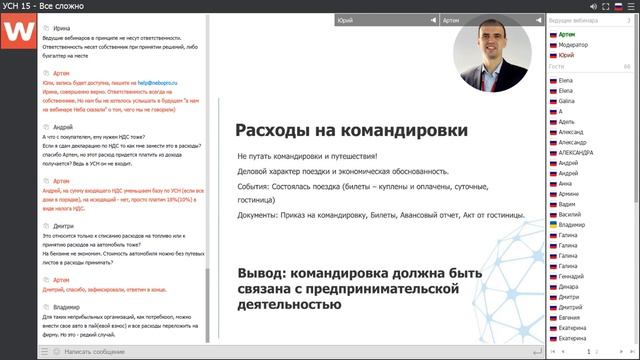Click the icon beside Артем's reply about НДС
The image size is (640, 360).
46,181
